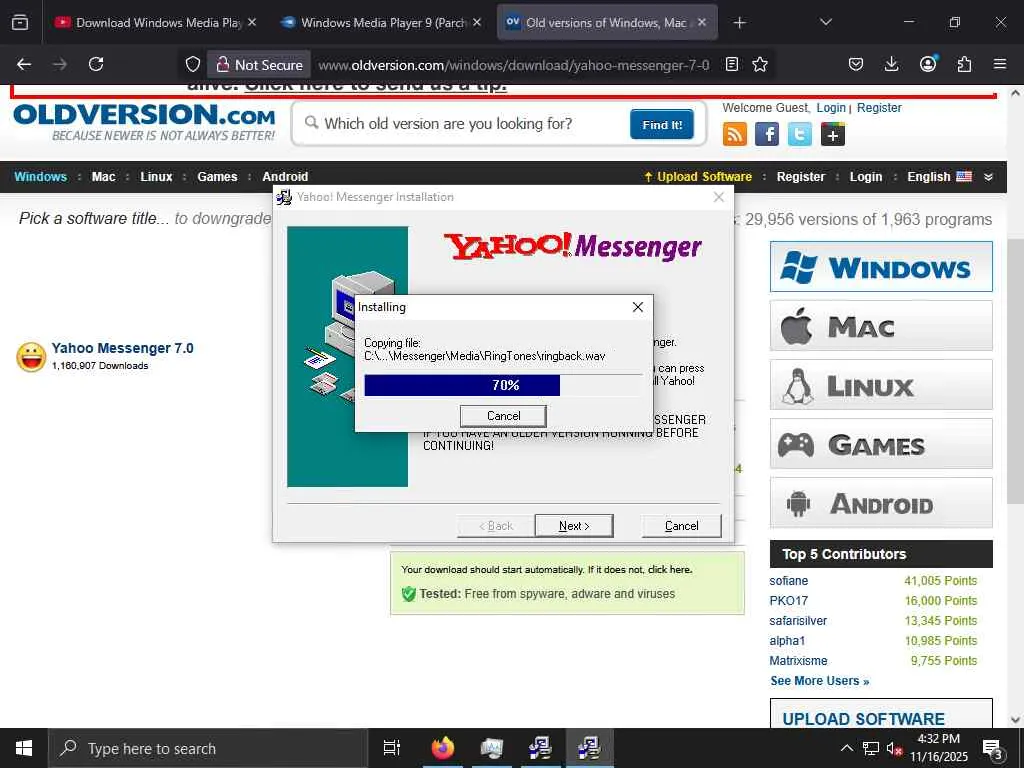Open RSS feed icon on OldVersion
This screenshot has height=768, width=1024.
click(735, 135)
